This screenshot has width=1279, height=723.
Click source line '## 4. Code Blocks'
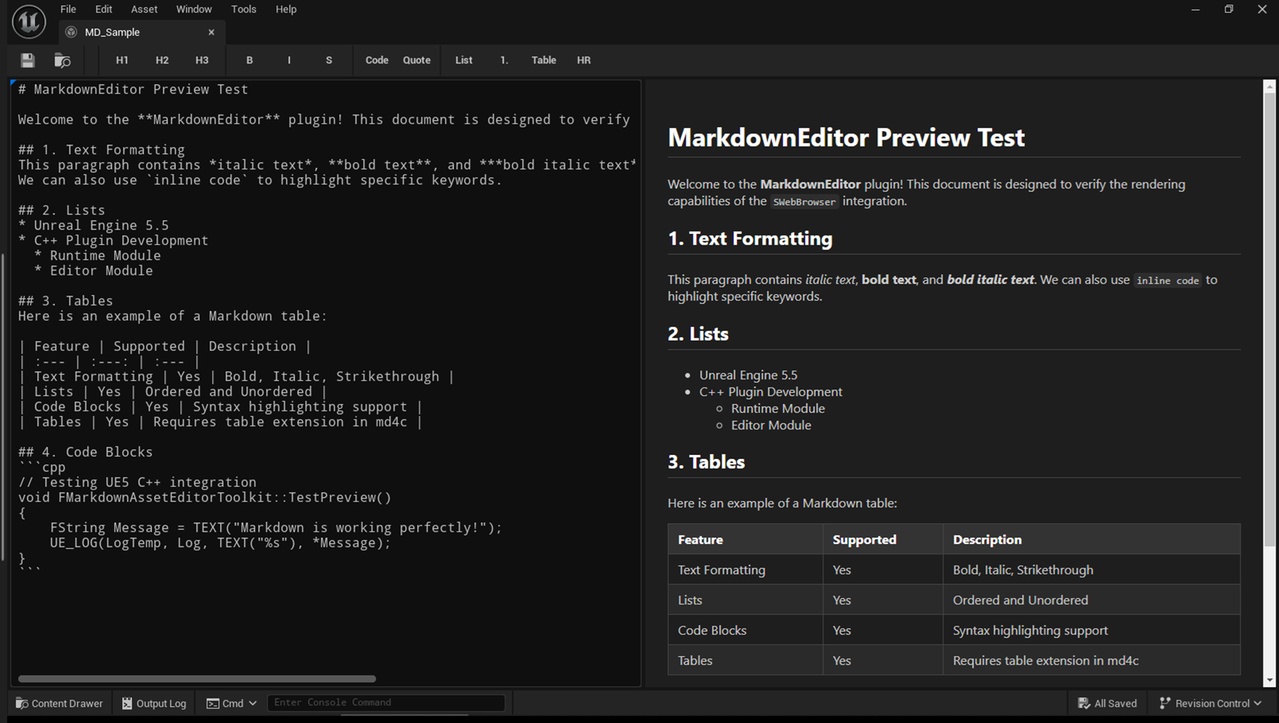tap(85, 452)
